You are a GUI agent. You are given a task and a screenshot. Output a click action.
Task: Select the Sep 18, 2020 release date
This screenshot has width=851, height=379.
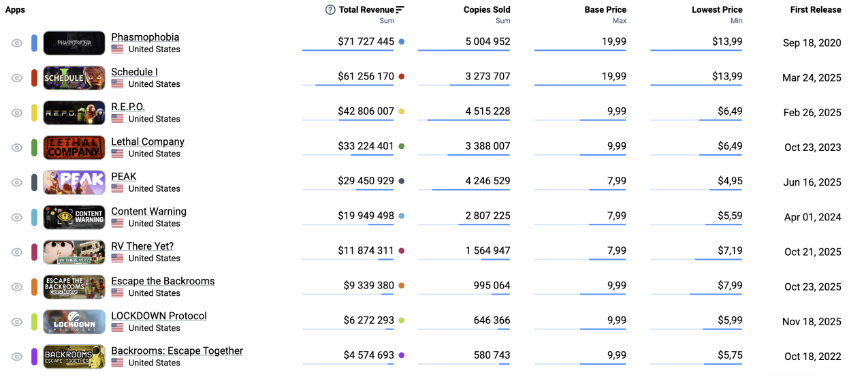click(812, 43)
